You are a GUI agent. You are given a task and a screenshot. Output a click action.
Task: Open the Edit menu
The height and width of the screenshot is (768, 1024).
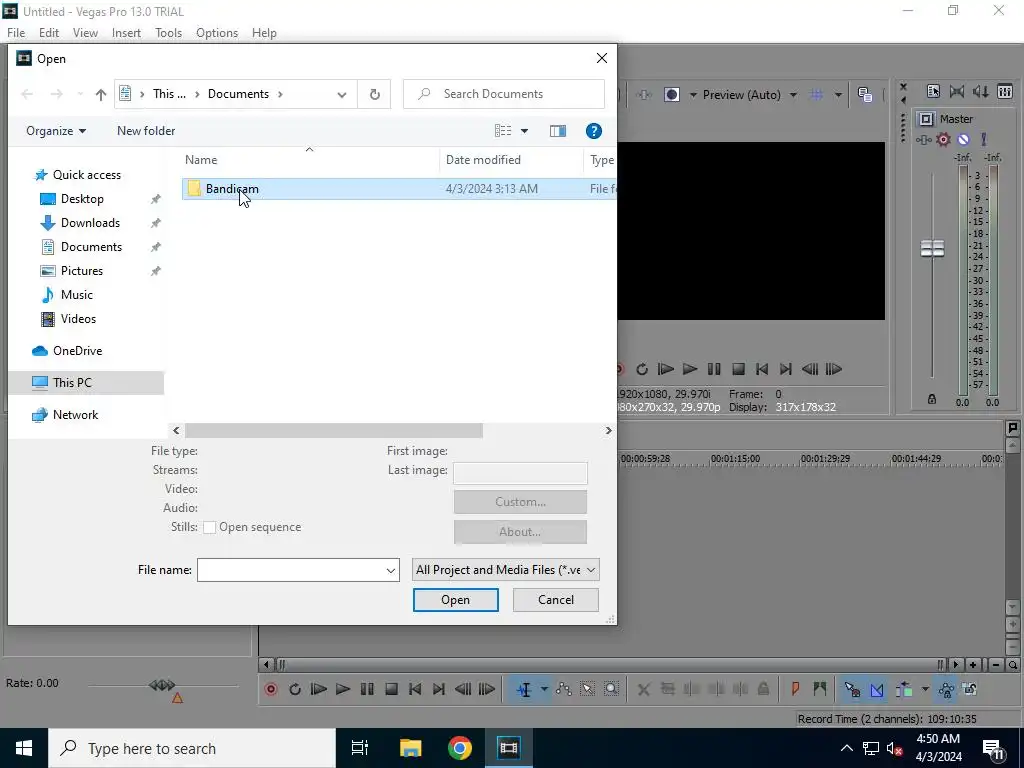click(49, 33)
